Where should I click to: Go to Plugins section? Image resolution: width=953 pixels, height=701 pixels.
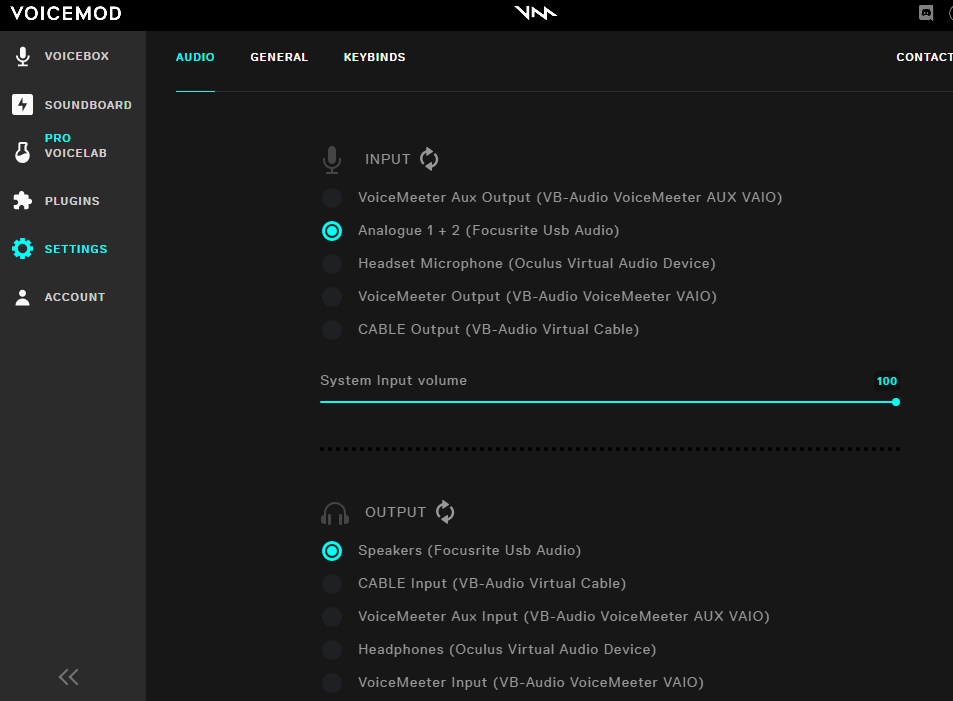pos(72,201)
